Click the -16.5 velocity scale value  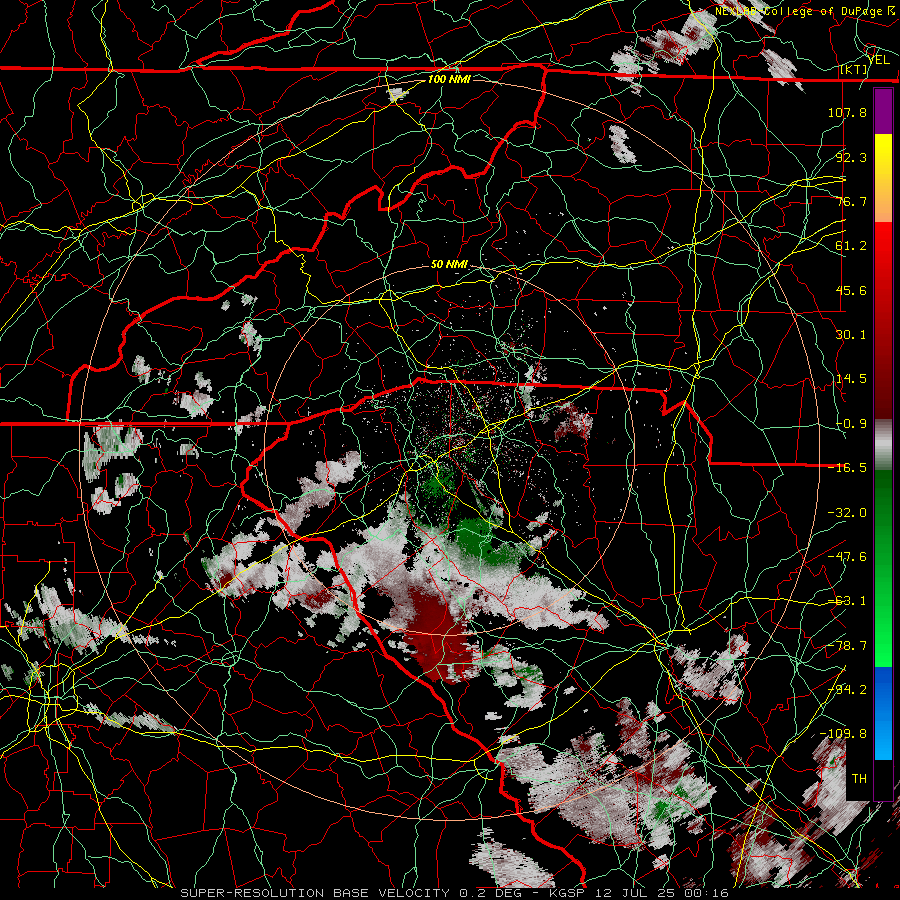[x=847, y=468]
